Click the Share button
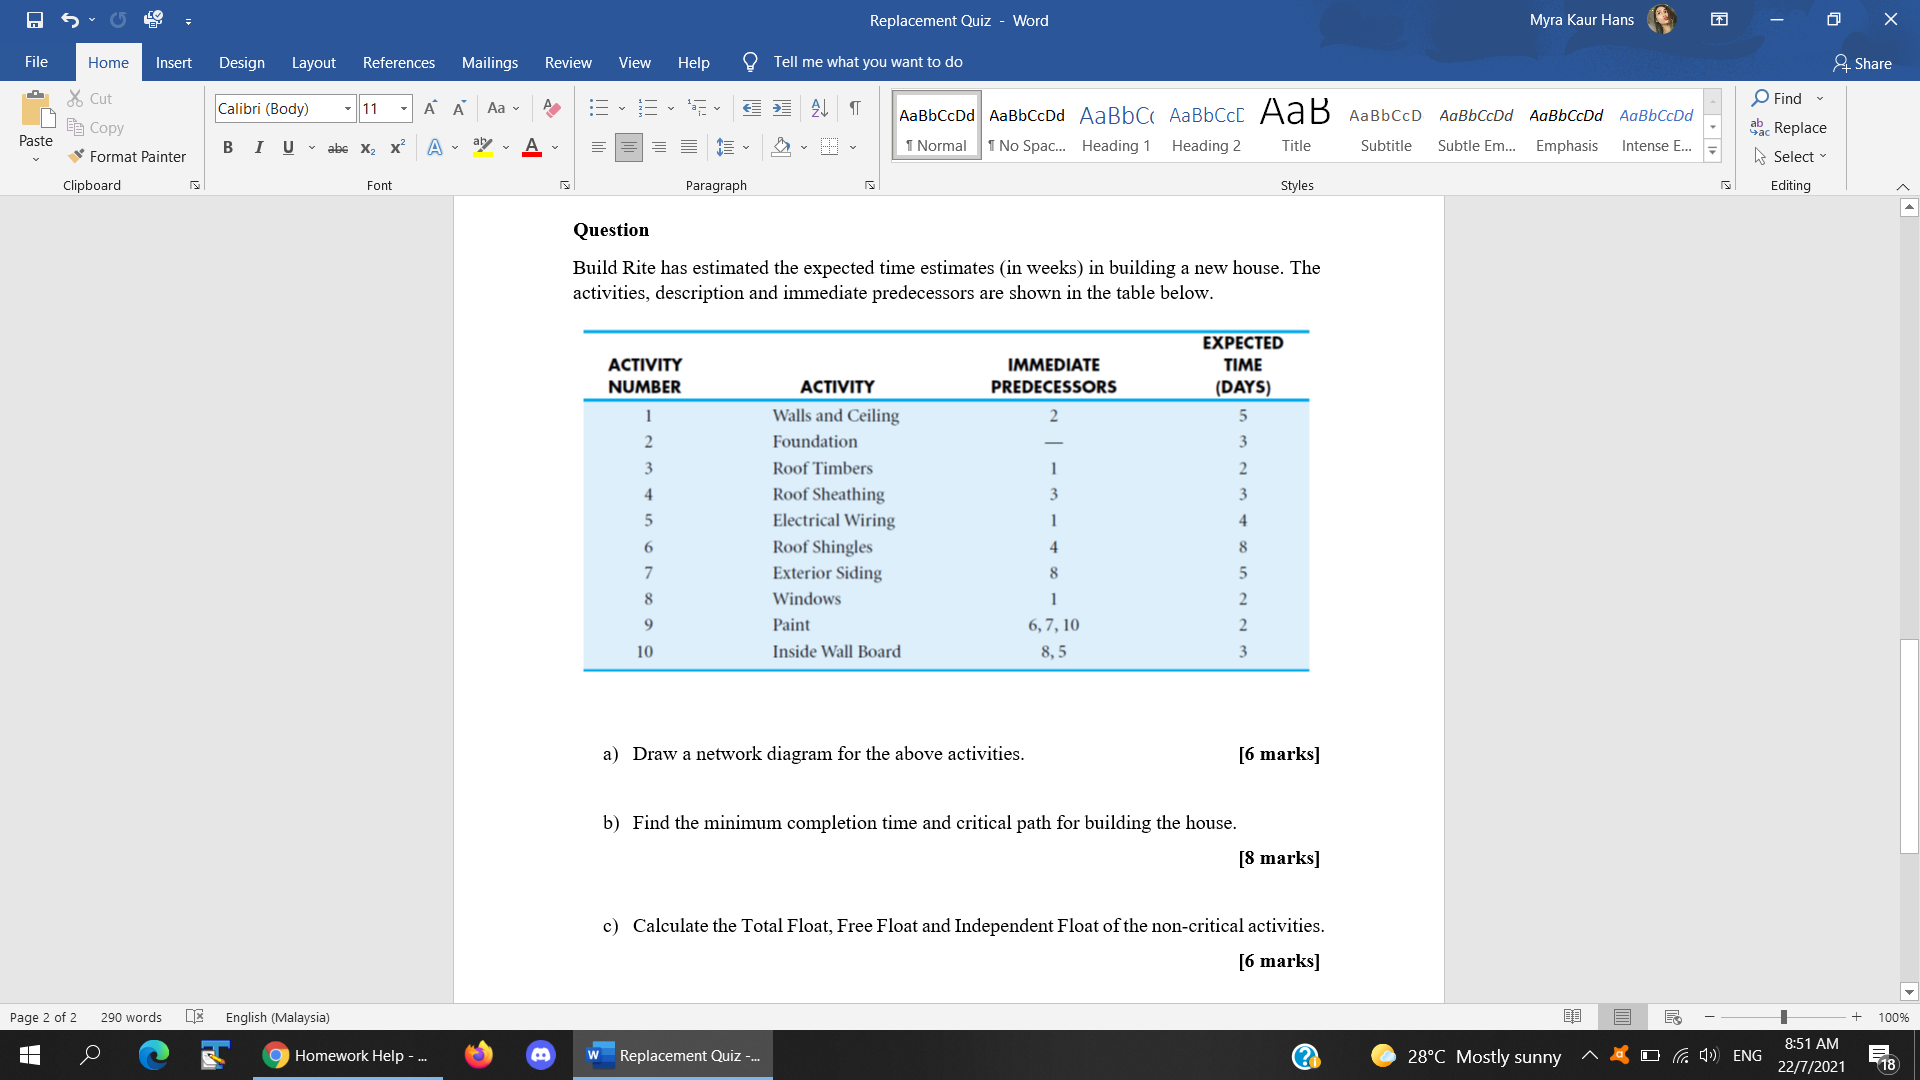Viewport: 1920px width, 1080px height. tap(1862, 63)
